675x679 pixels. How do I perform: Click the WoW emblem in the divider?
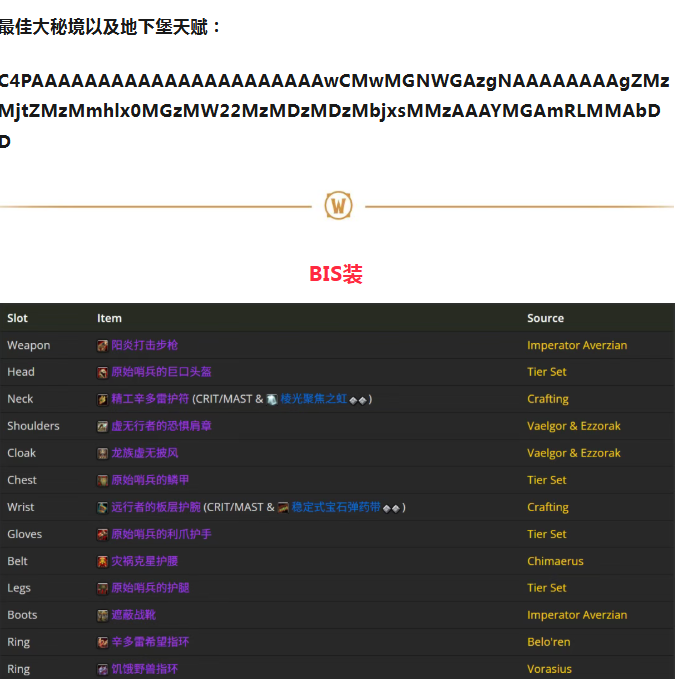pyautogui.click(x=338, y=206)
